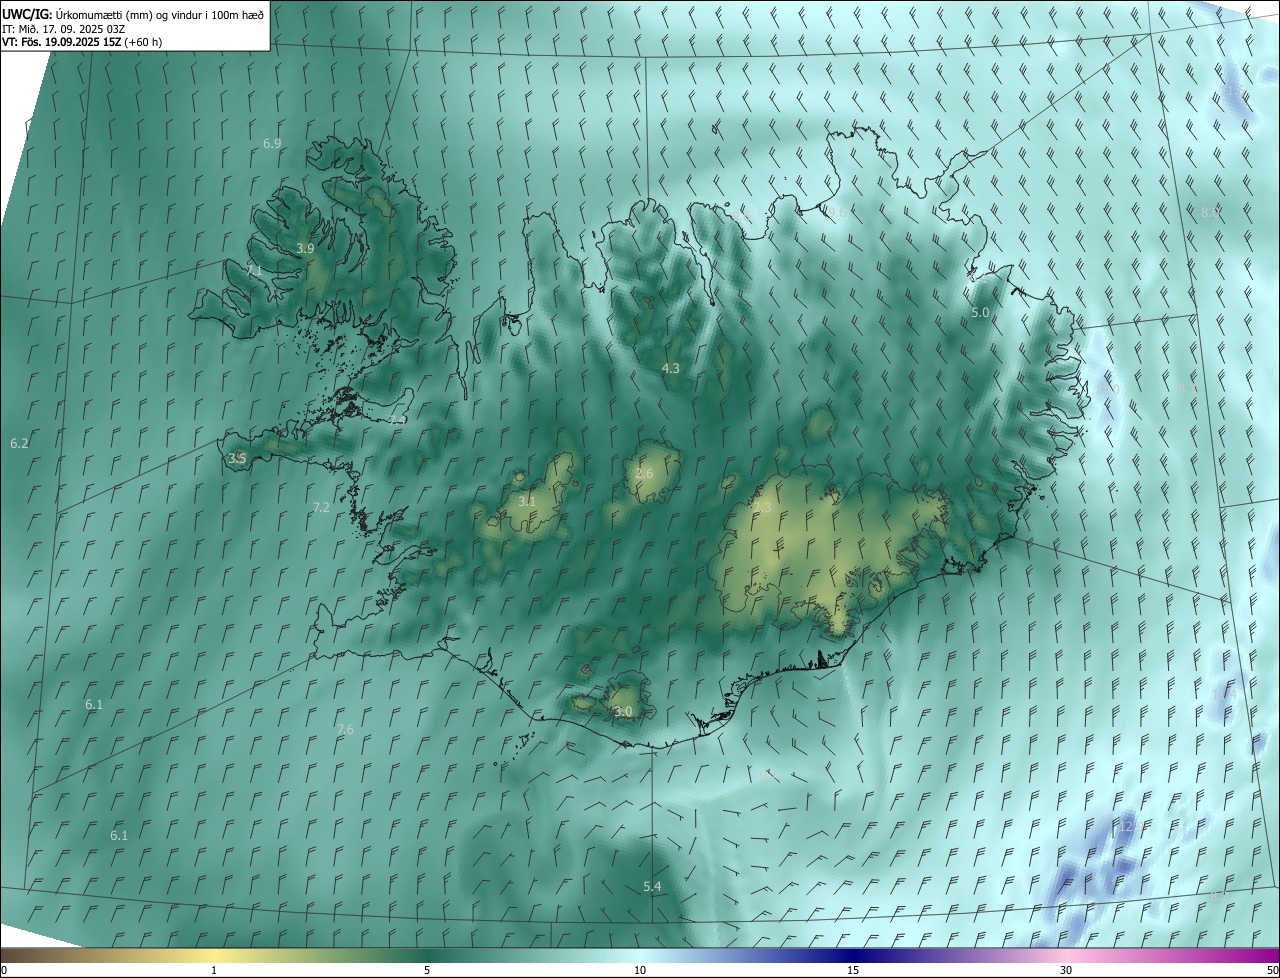The width and height of the screenshot is (1280, 978).
Task: Click the 3.5 value on Snæfellsnes peninsula
Action: click(237, 459)
